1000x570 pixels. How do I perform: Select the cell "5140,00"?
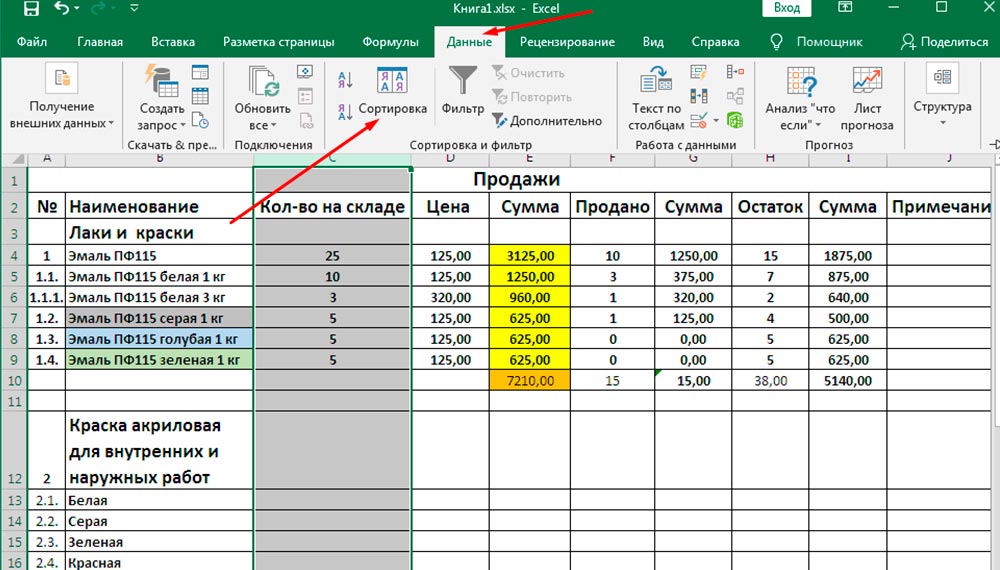pos(848,381)
